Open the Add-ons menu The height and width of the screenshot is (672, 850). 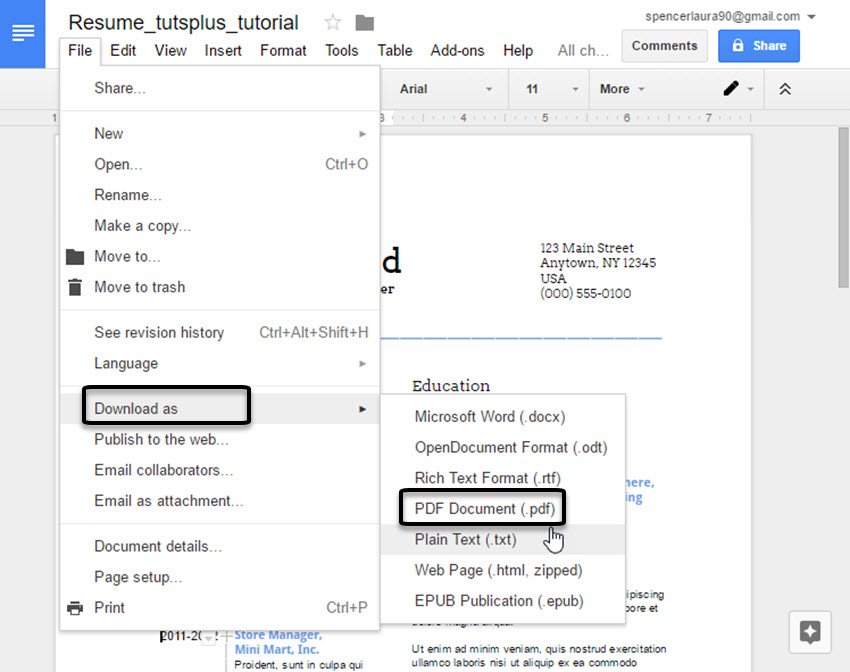pyautogui.click(x=458, y=50)
